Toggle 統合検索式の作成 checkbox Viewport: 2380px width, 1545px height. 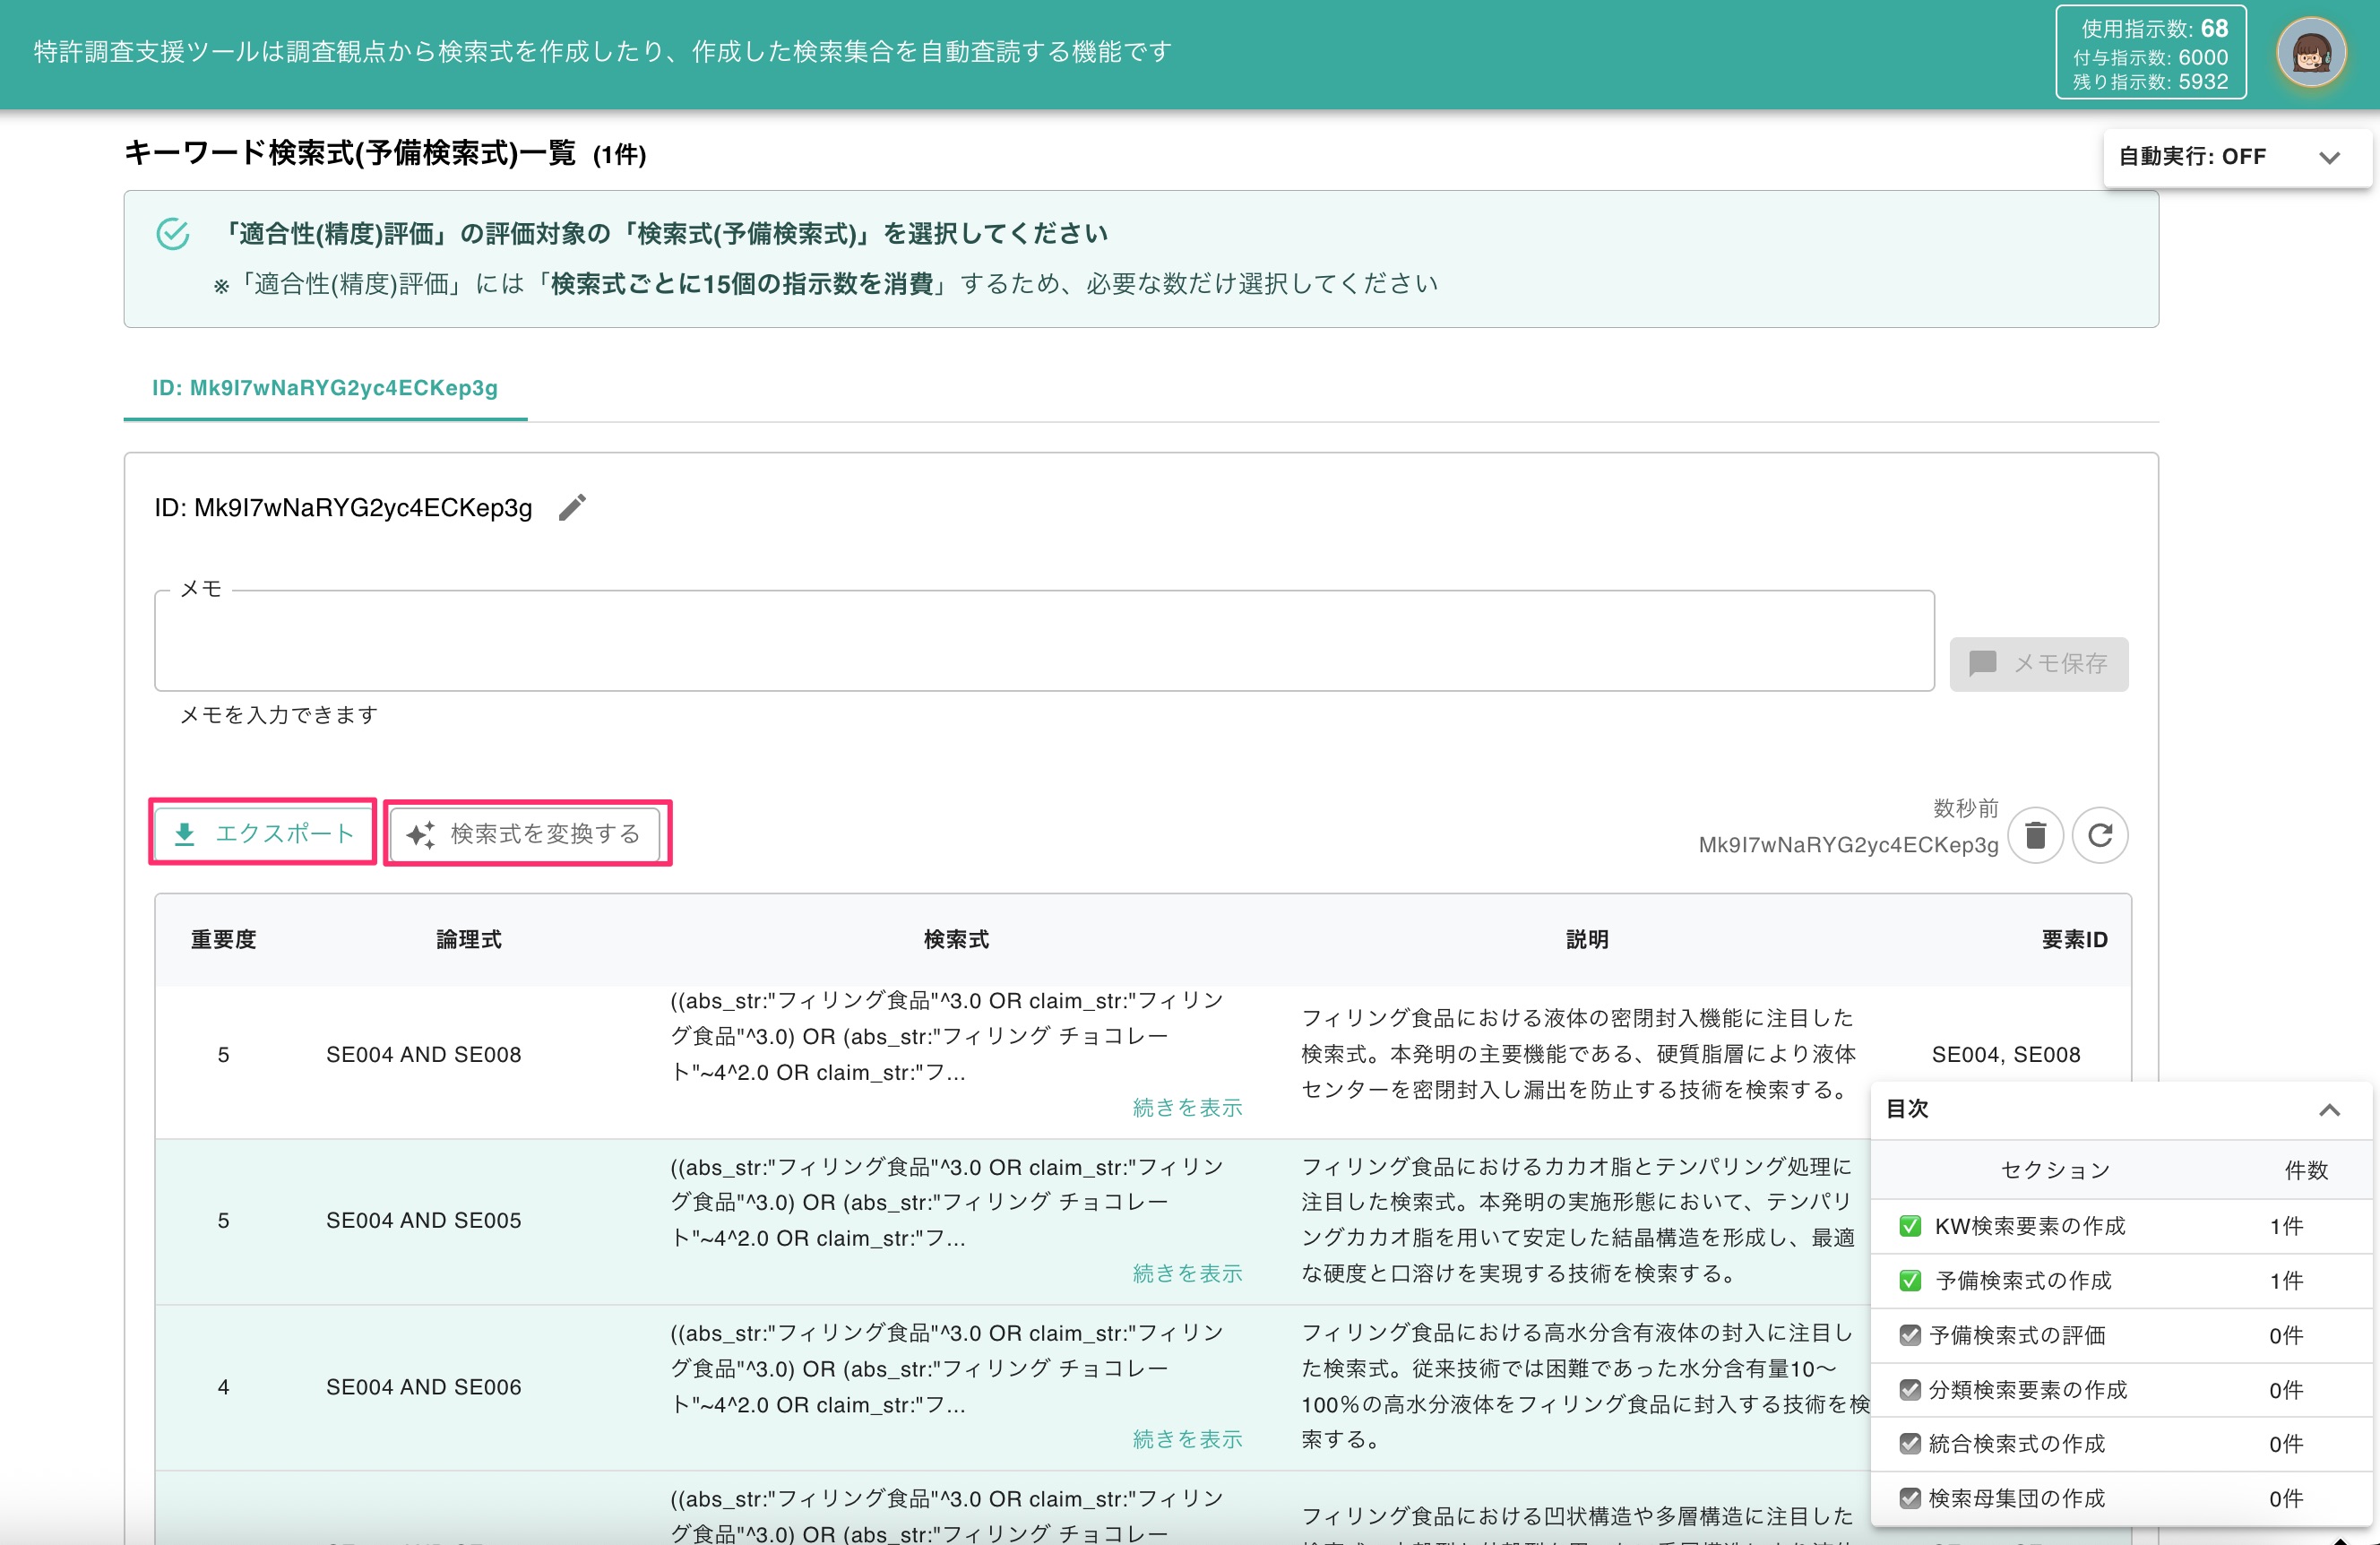pos(1910,1444)
